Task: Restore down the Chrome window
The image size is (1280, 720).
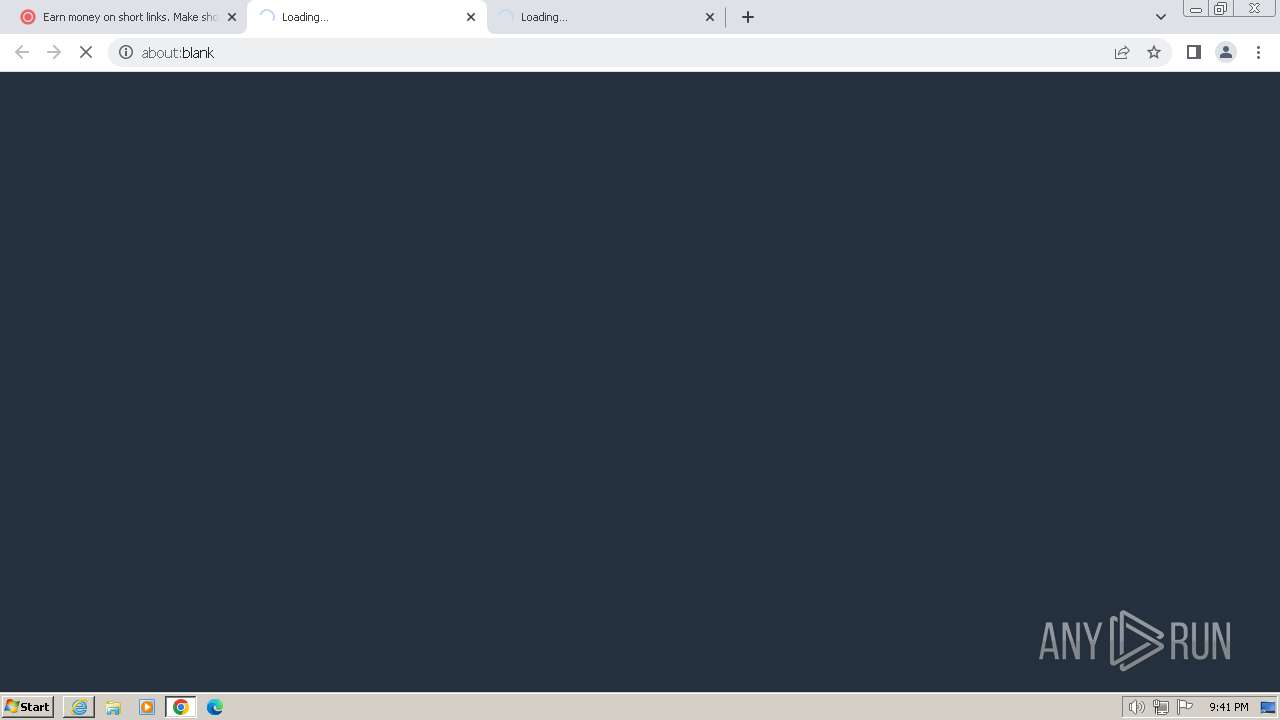Action: [x=1221, y=8]
